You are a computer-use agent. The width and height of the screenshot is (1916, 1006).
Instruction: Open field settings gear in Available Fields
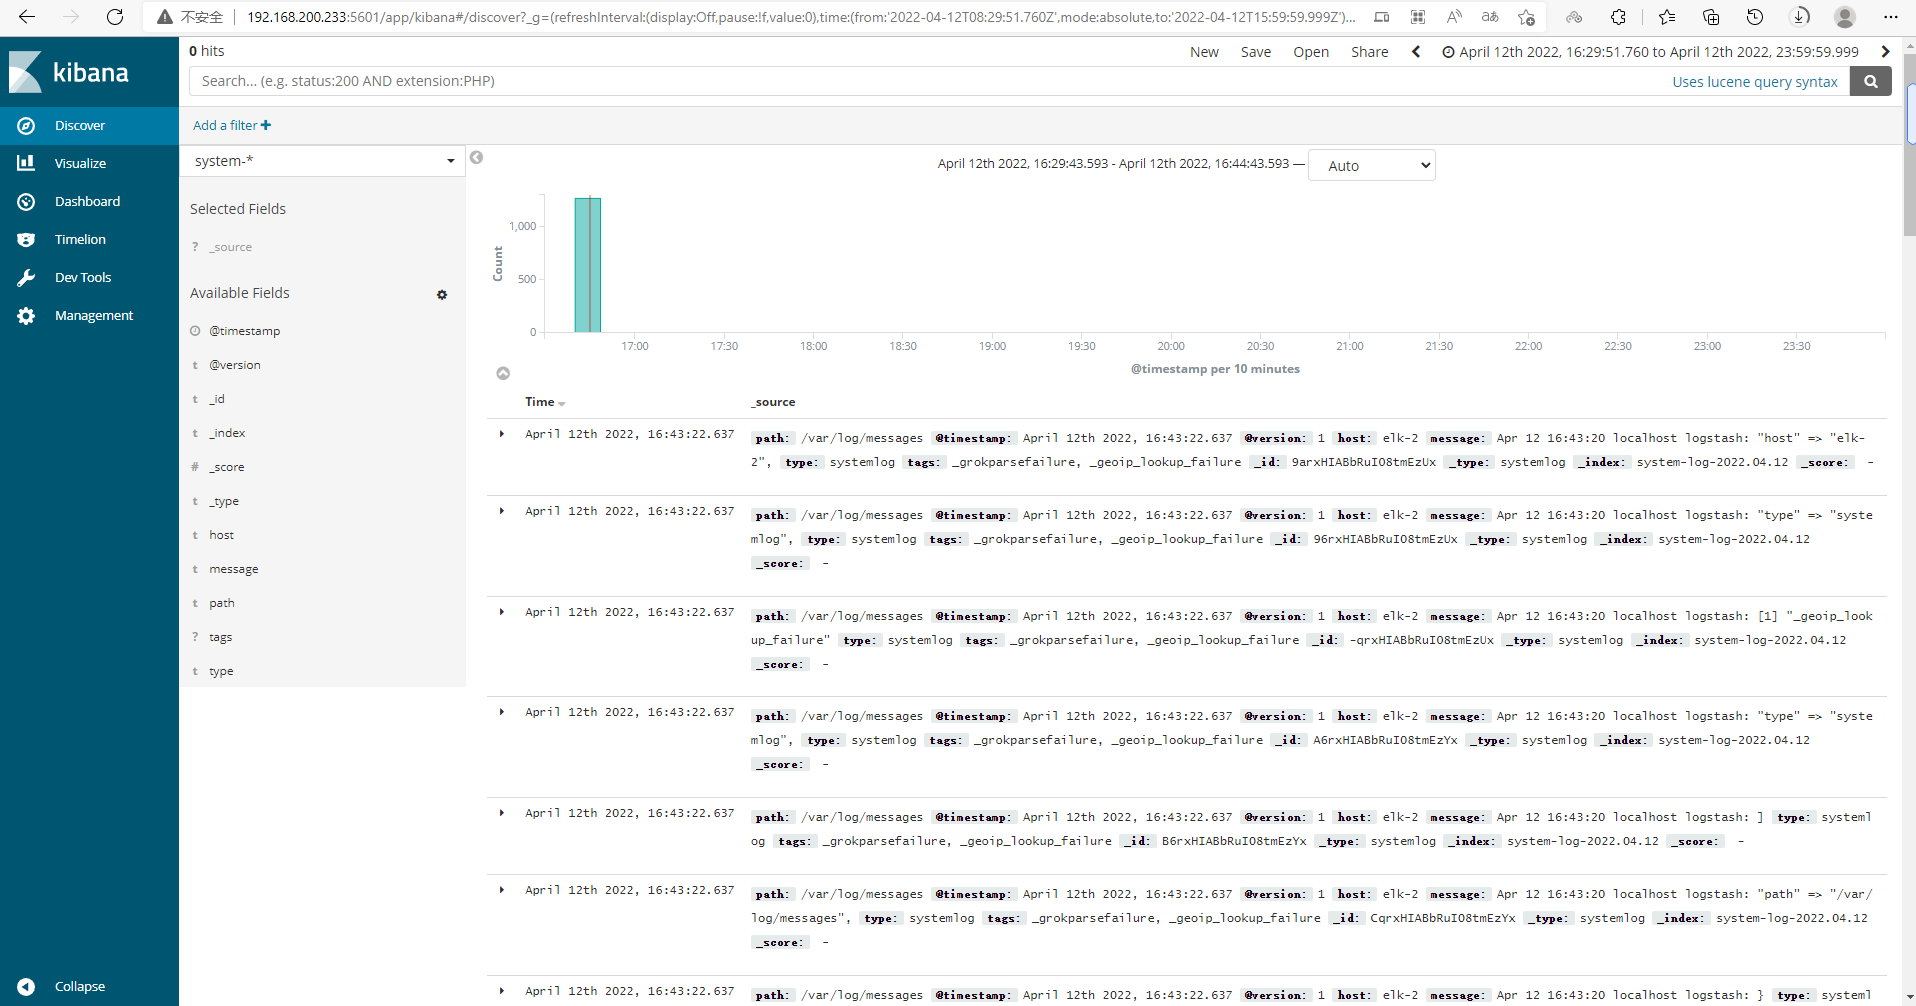(442, 295)
